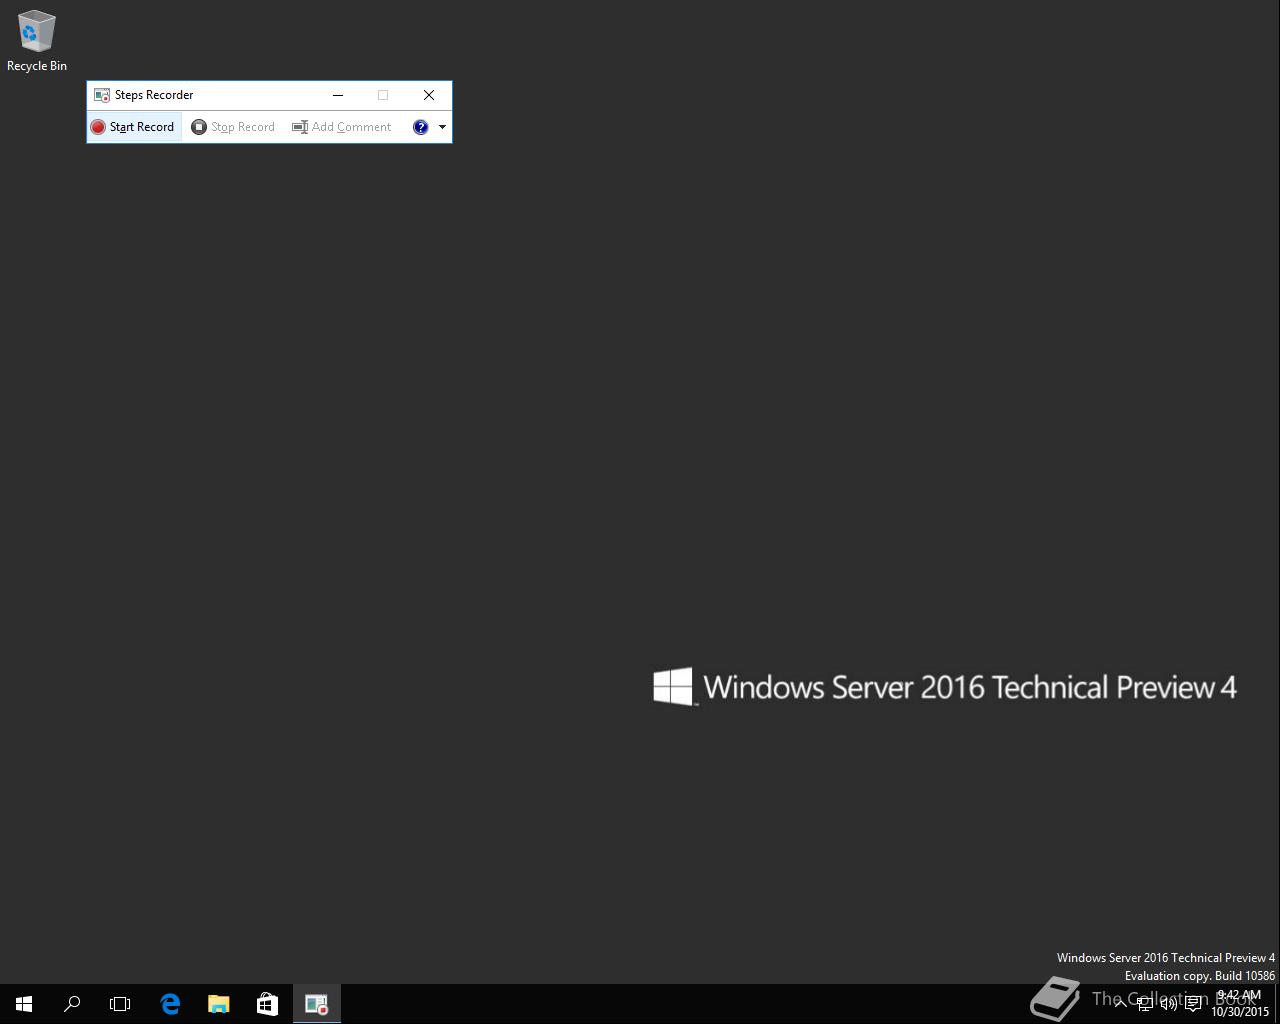
Task: Launch Microsoft Edge from the taskbar
Action: point(170,1004)
